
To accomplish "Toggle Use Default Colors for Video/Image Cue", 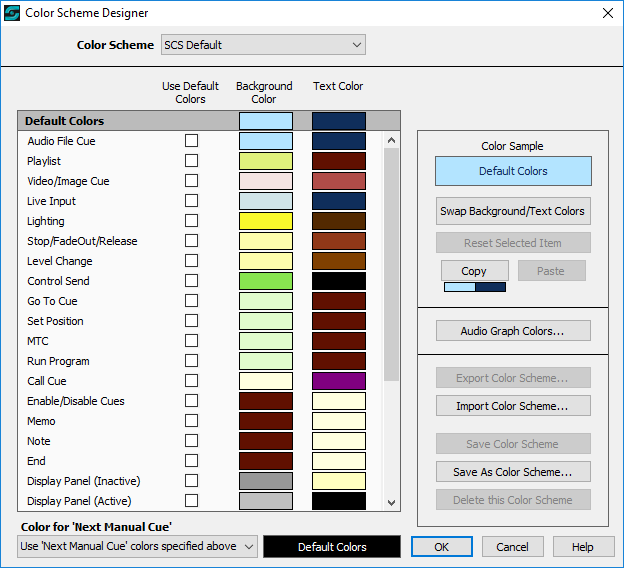I will tap(191, 180).
